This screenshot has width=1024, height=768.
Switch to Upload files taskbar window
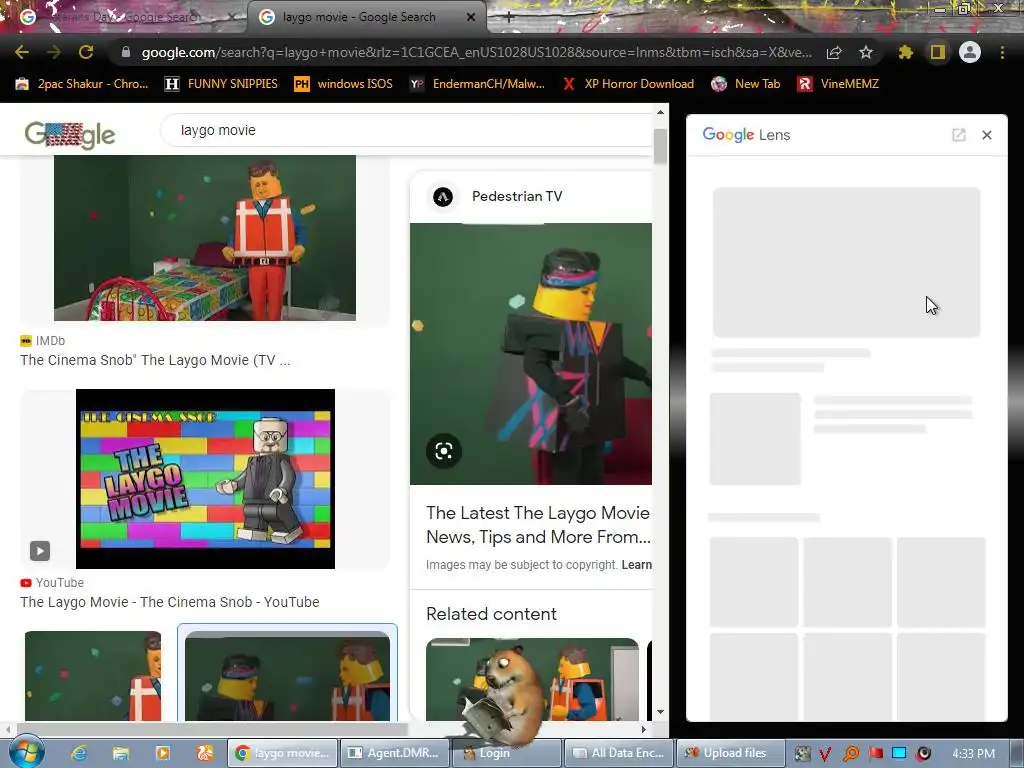tap(730, 753)
